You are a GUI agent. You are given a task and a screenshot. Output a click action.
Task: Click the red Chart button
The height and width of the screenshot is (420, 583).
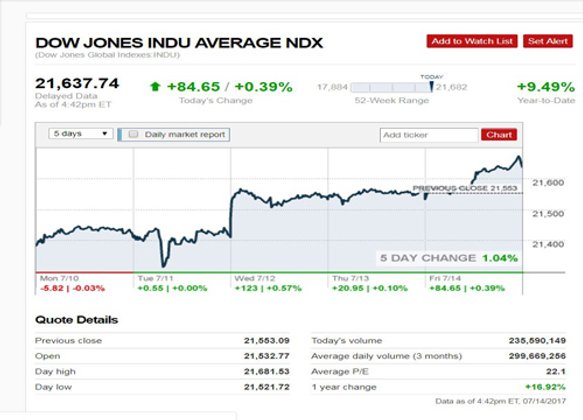pos(499,135)
